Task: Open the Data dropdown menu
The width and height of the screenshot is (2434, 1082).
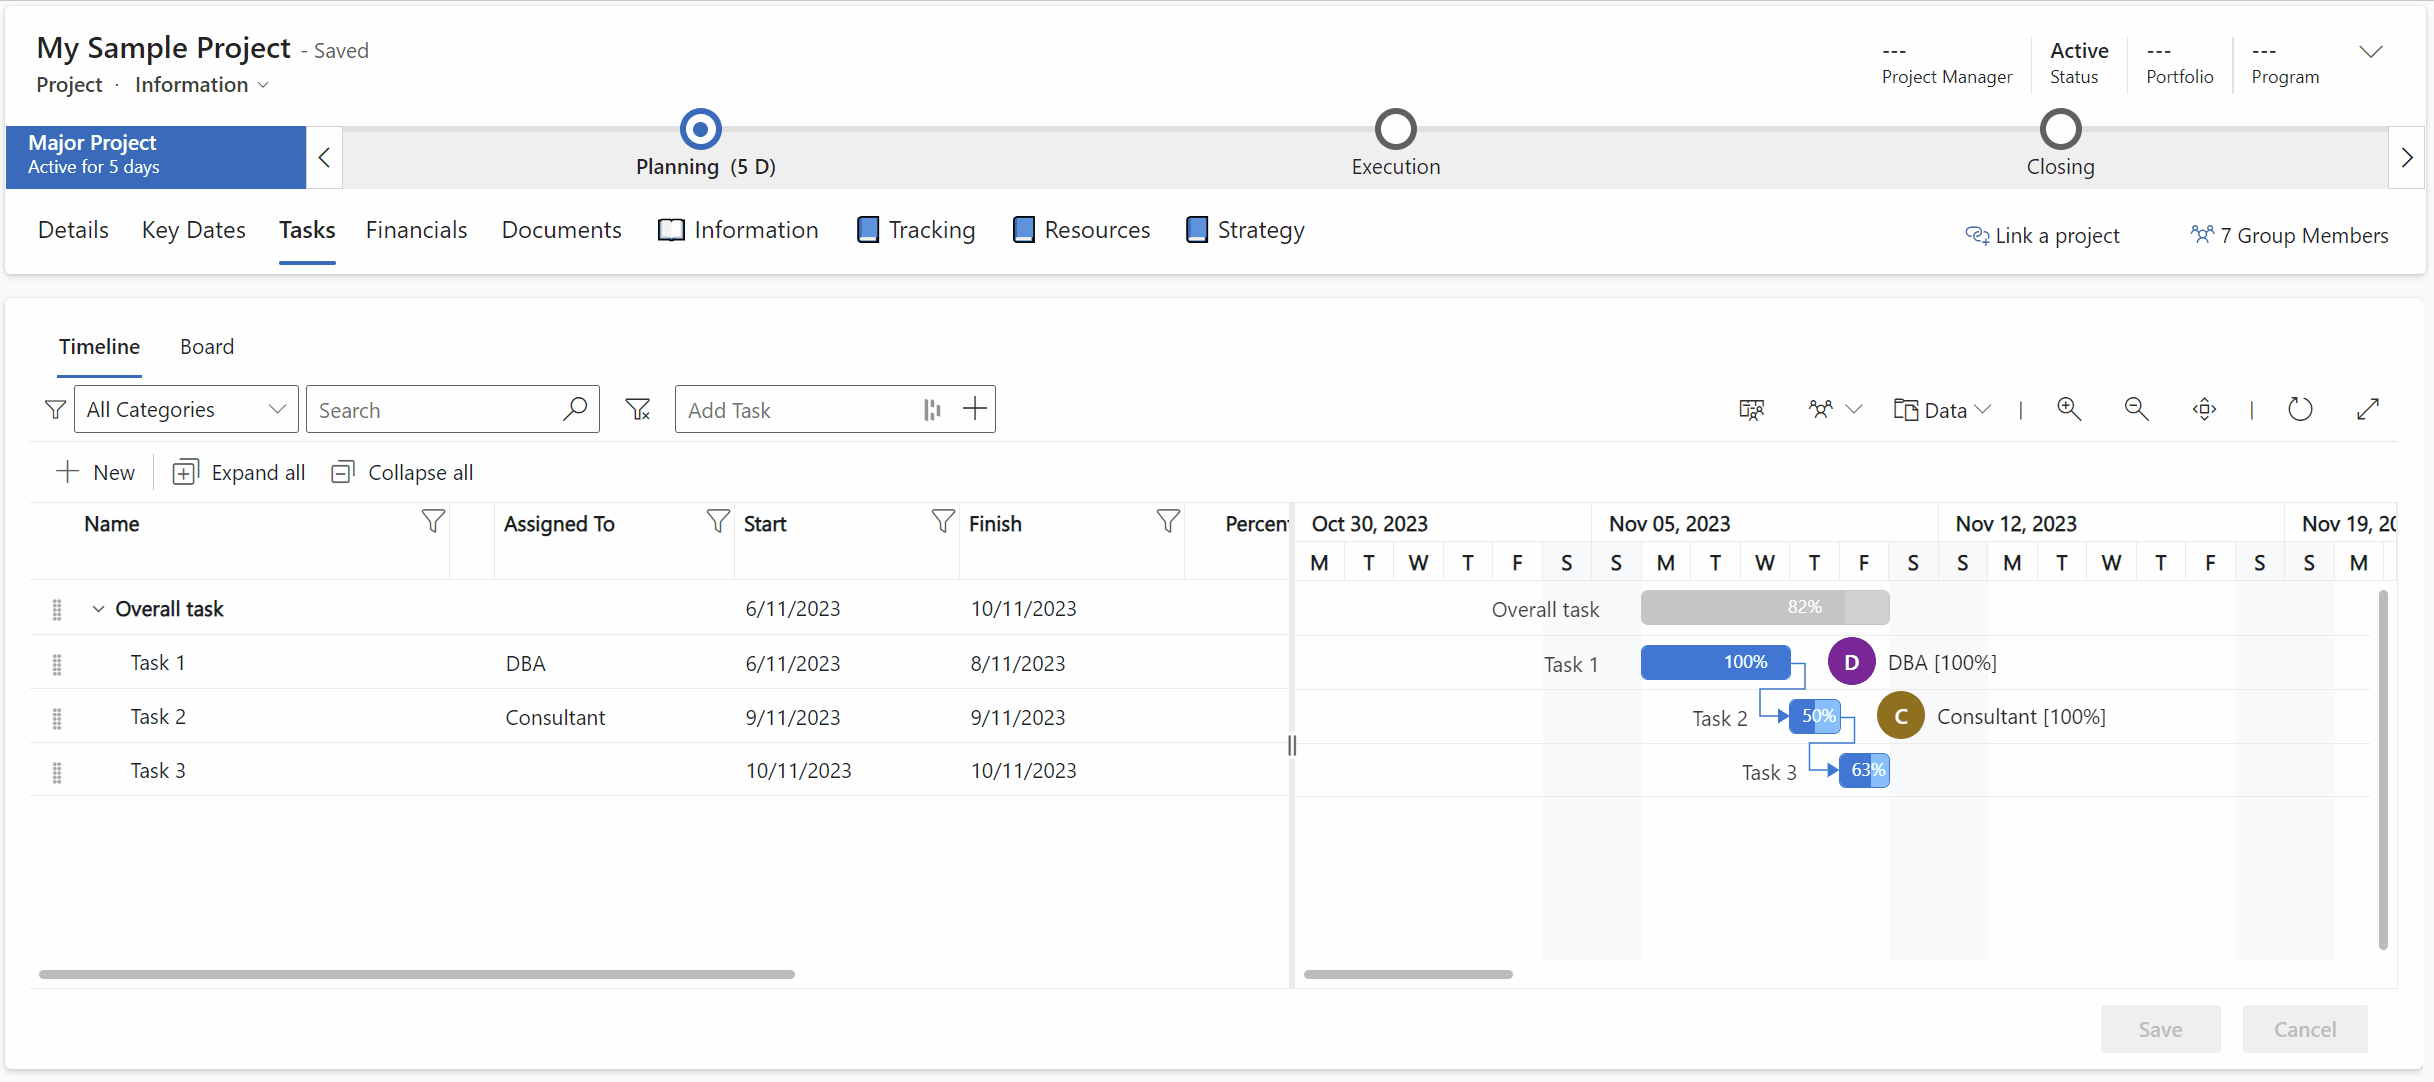Action: pos(1943,410)
